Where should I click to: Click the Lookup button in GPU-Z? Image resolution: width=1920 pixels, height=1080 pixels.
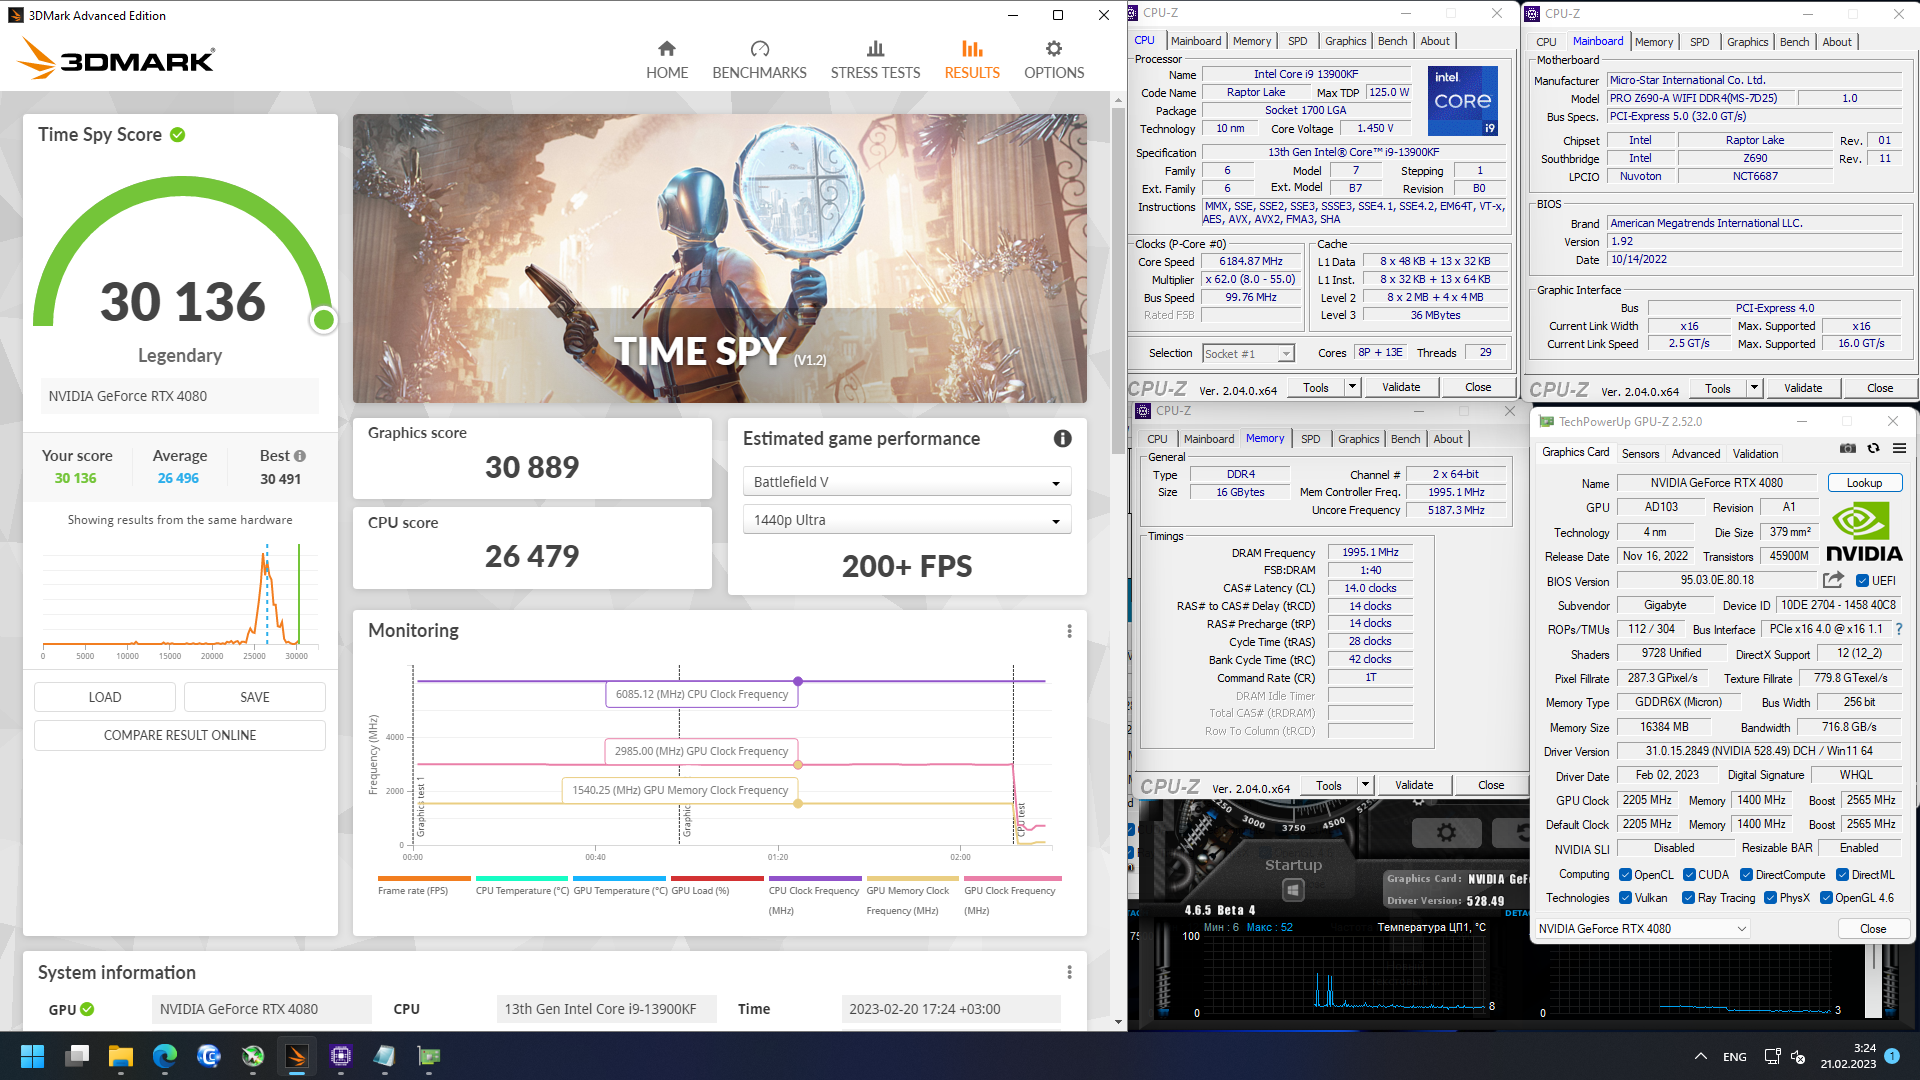point(1864,483)
